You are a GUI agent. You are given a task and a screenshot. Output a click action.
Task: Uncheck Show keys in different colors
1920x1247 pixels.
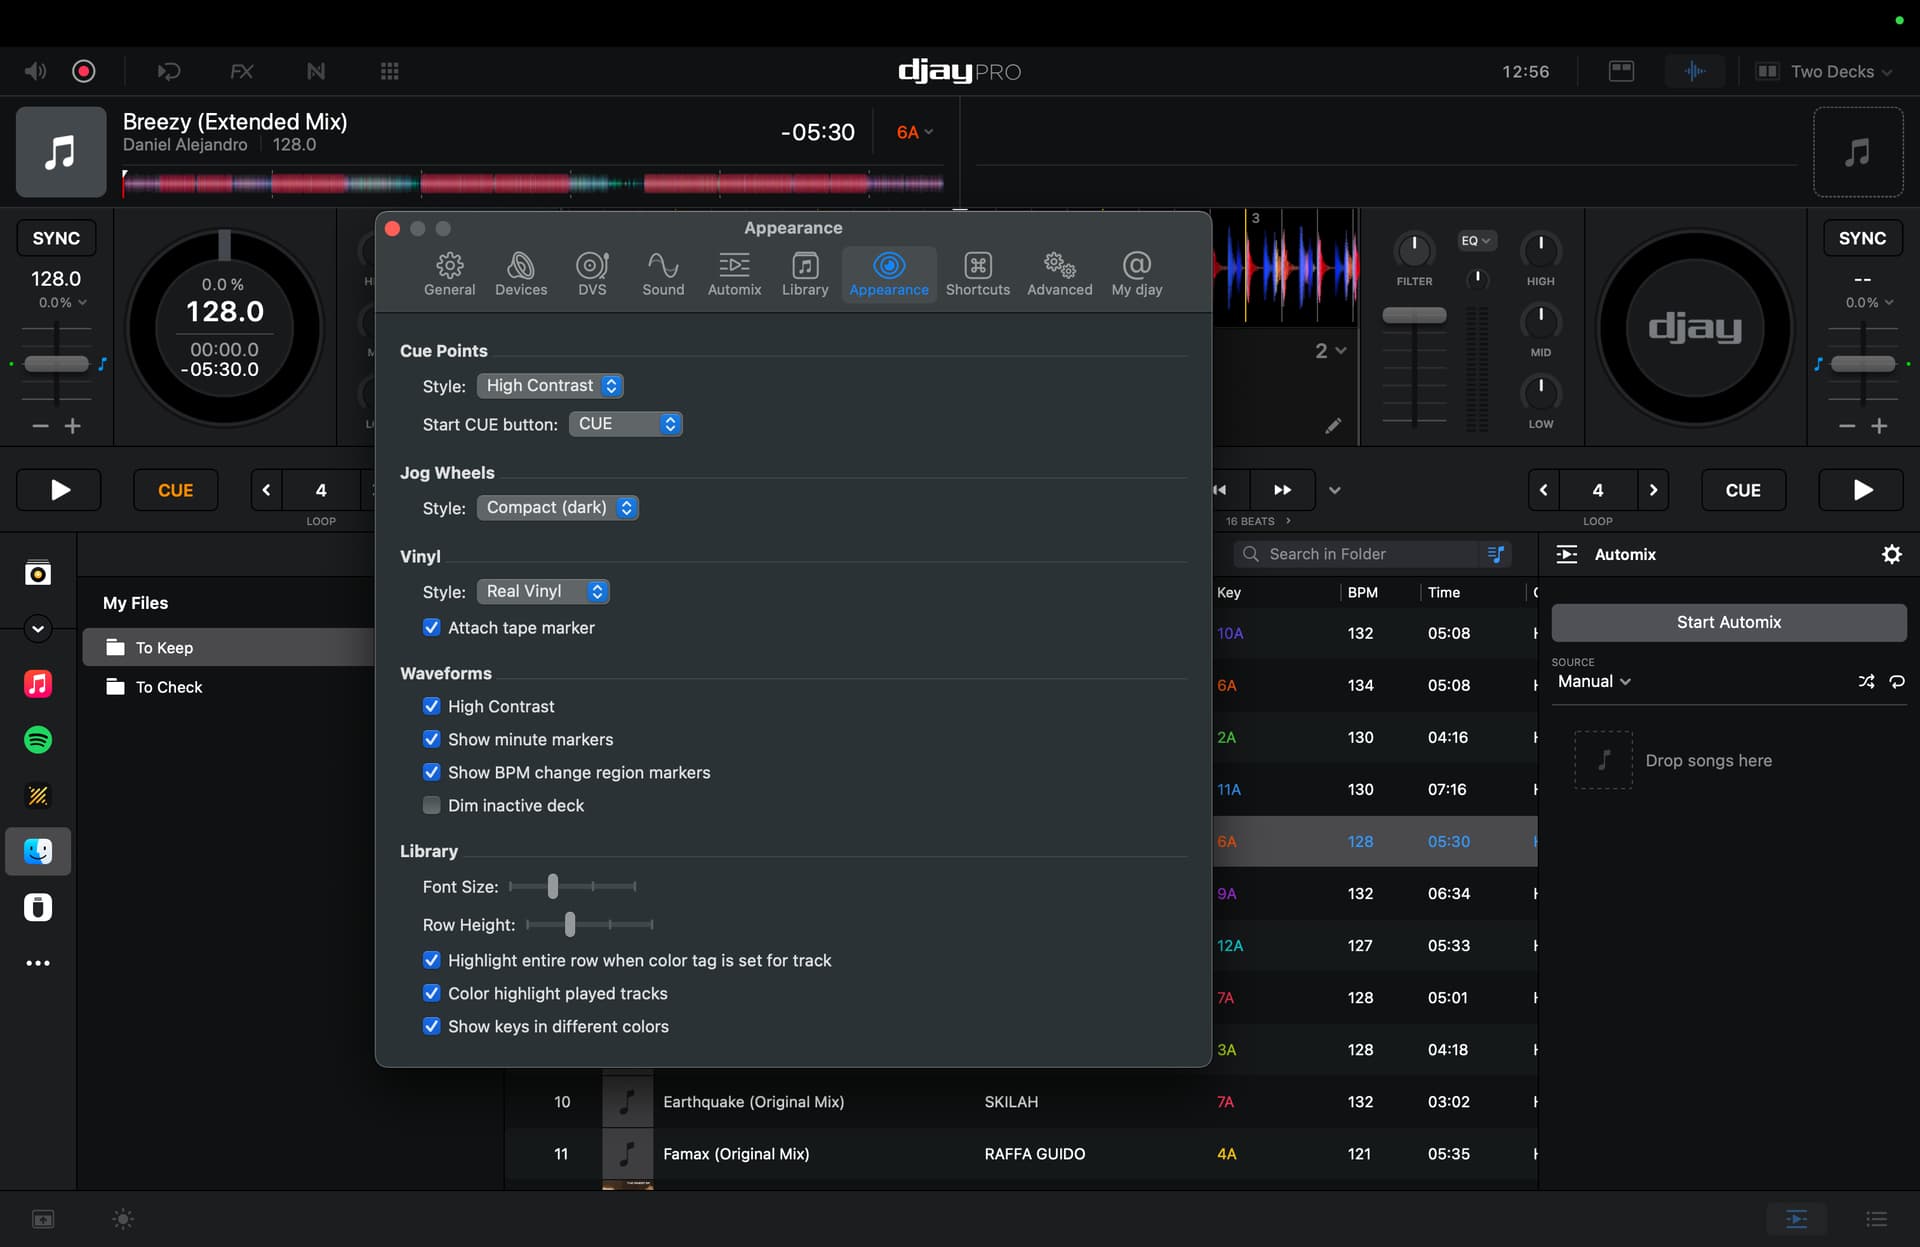[432, 1027]
